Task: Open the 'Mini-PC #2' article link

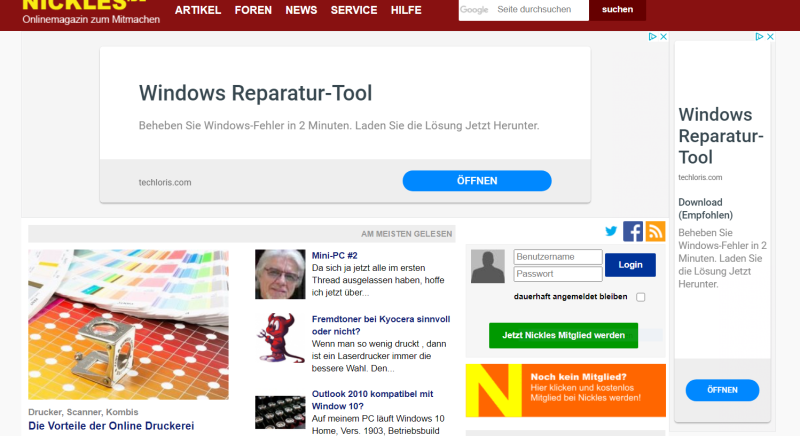Action: [x=334, y=255]
